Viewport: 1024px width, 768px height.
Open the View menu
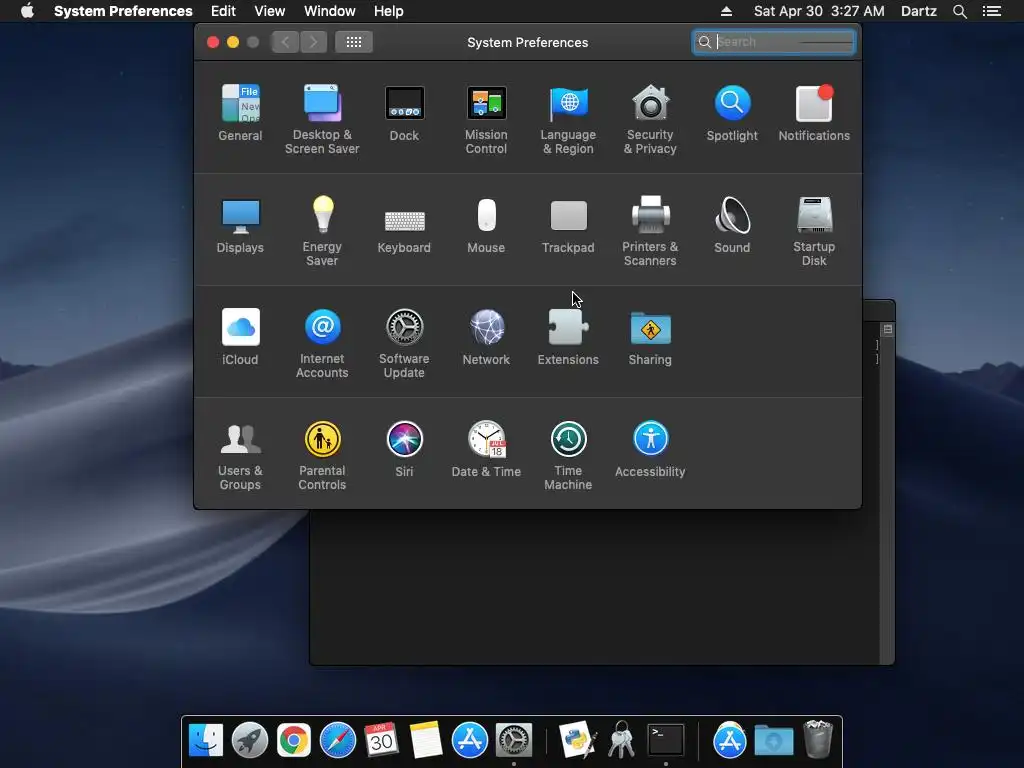(270, 11)
